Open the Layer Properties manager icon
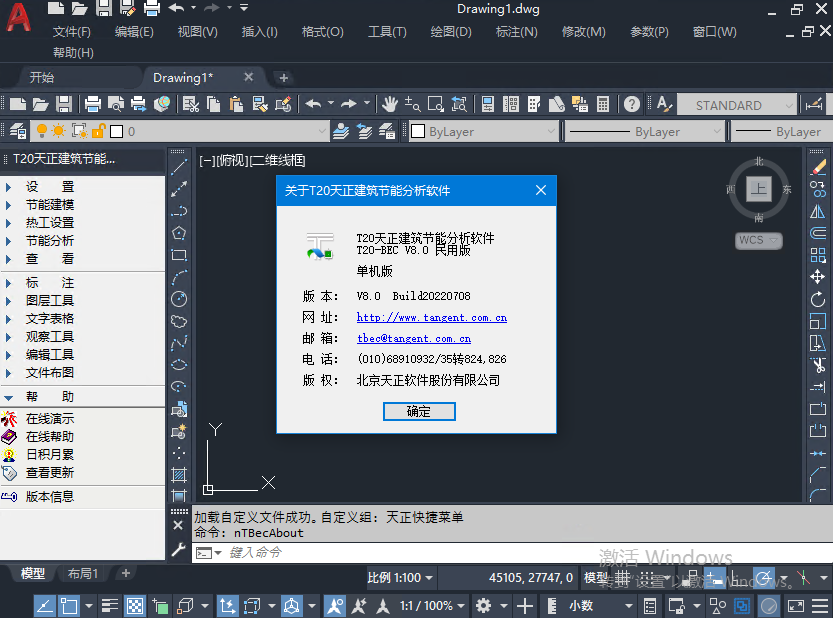This screenshot has height=618, width=833. coord(17,131)
